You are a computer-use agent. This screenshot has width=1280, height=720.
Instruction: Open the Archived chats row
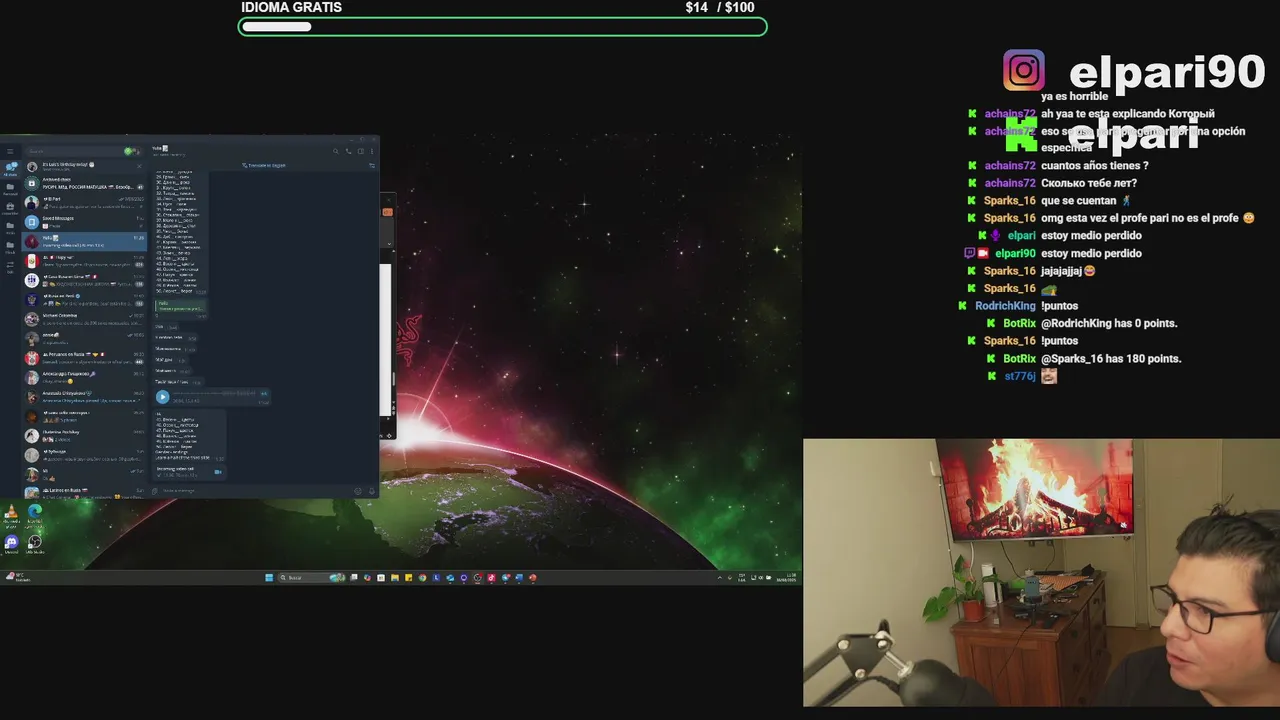tap(83, 183)
